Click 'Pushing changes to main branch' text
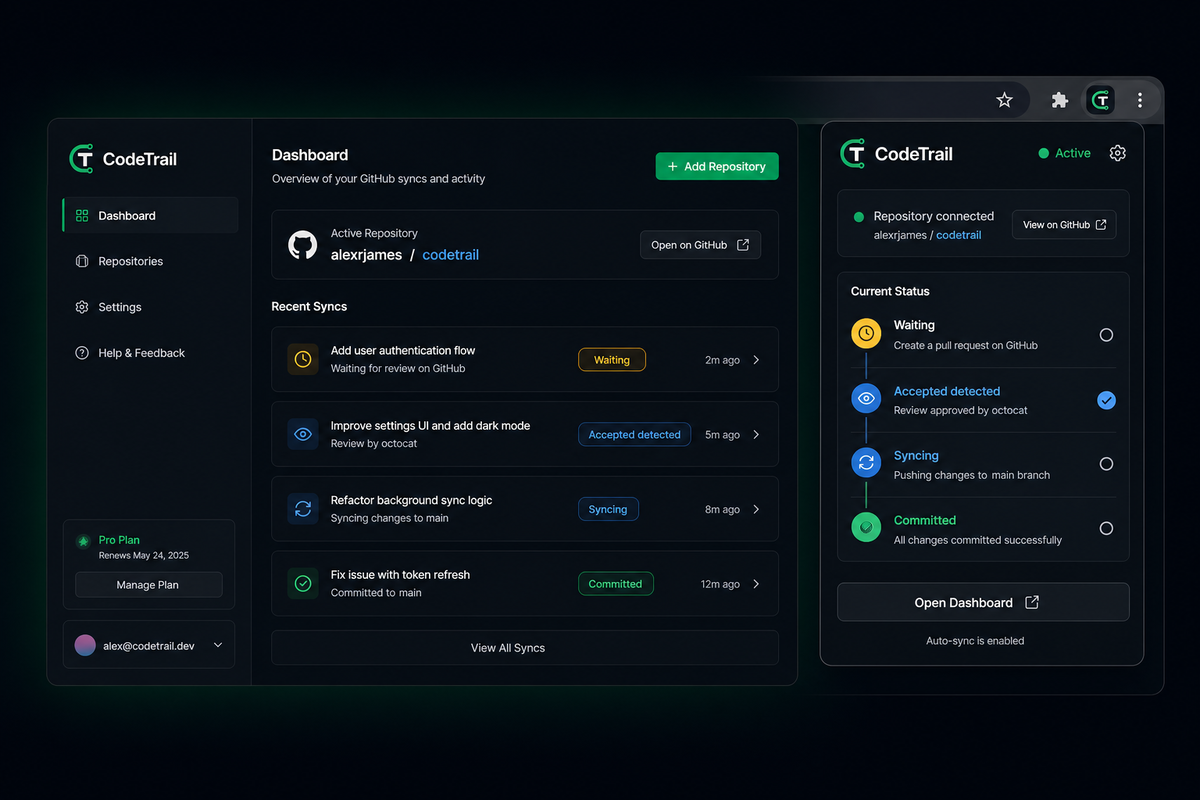Image resolution: width=1200 pixels, height=800 pixels. click(972, 475)
